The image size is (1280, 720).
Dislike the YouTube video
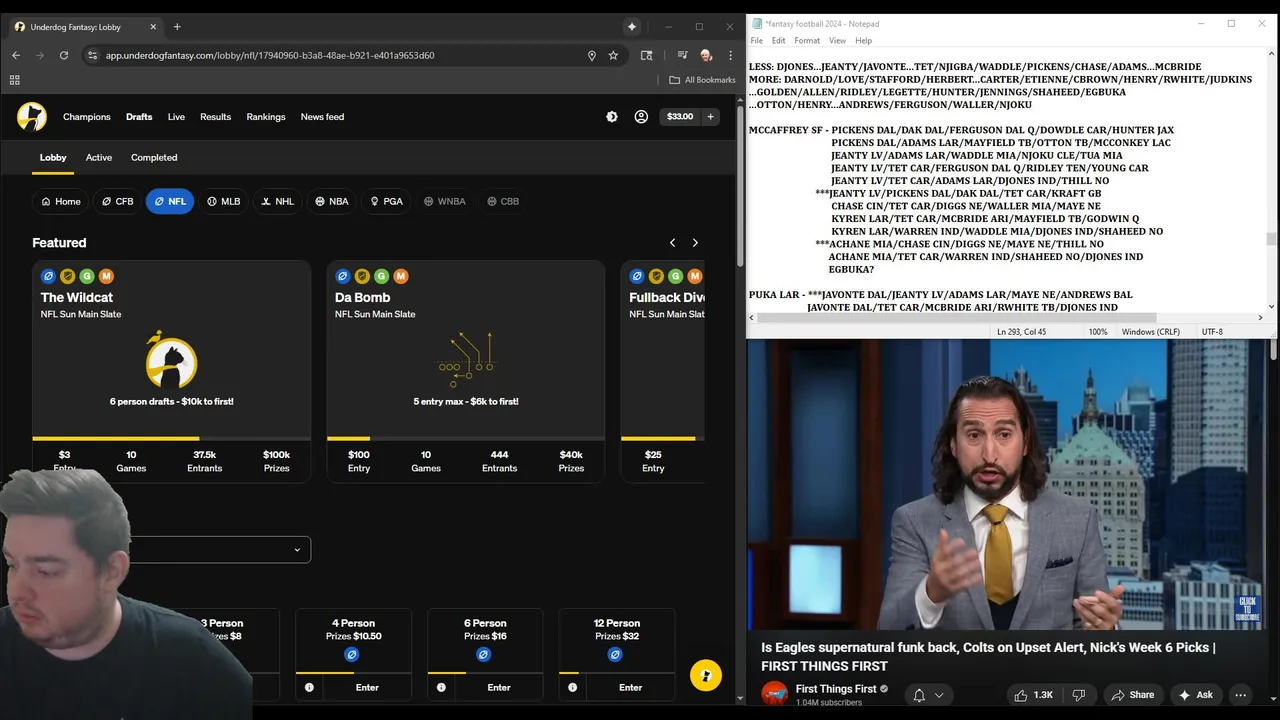(x=1079, y=695)
